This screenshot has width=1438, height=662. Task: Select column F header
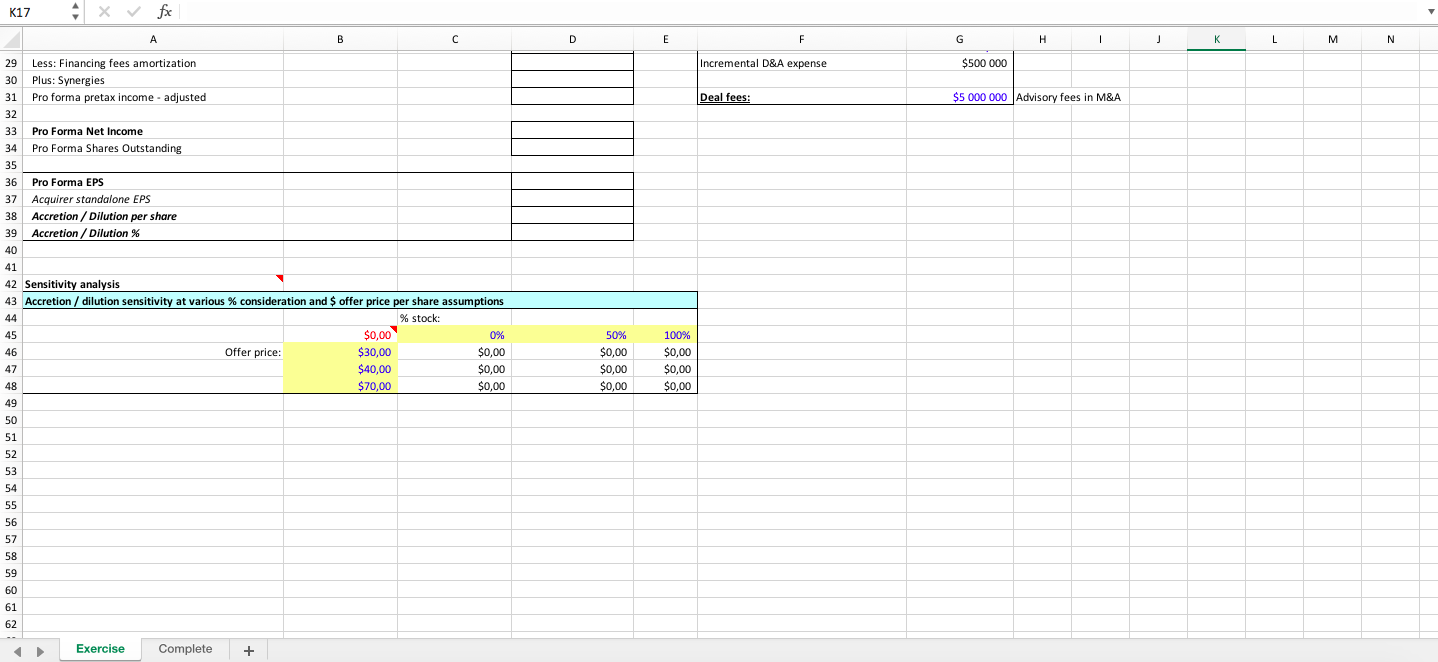(x=802, y=39)
